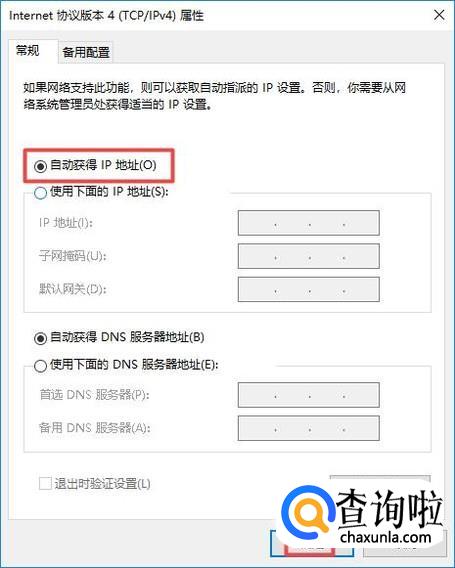Viewport: 455px width, 568px height.
Task: Open advanced settings button above watermark
Action: (380, 480)
